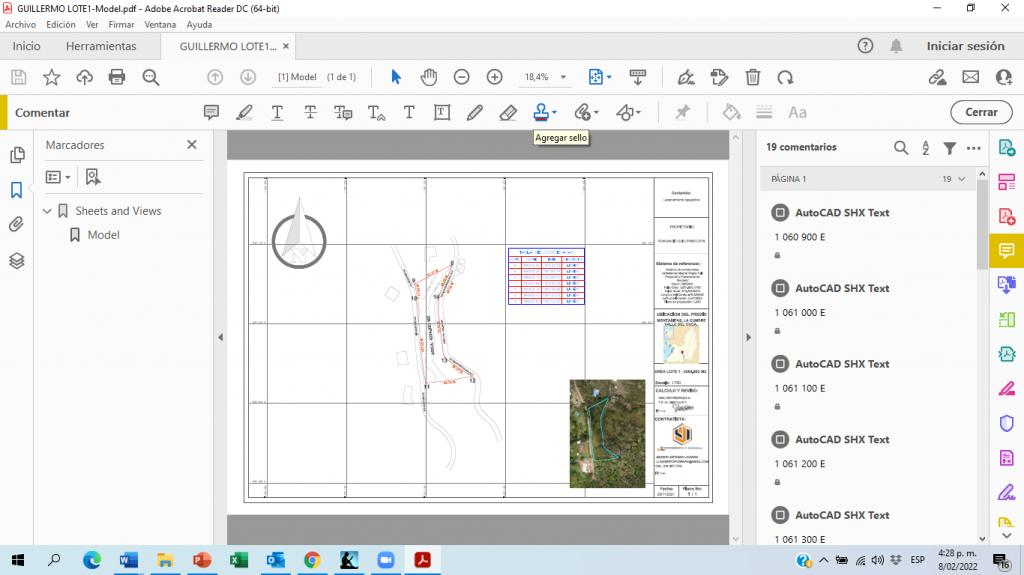Print the document using the printer icon
Viewport: 1024px width, 575px height.
pos(117,77)
